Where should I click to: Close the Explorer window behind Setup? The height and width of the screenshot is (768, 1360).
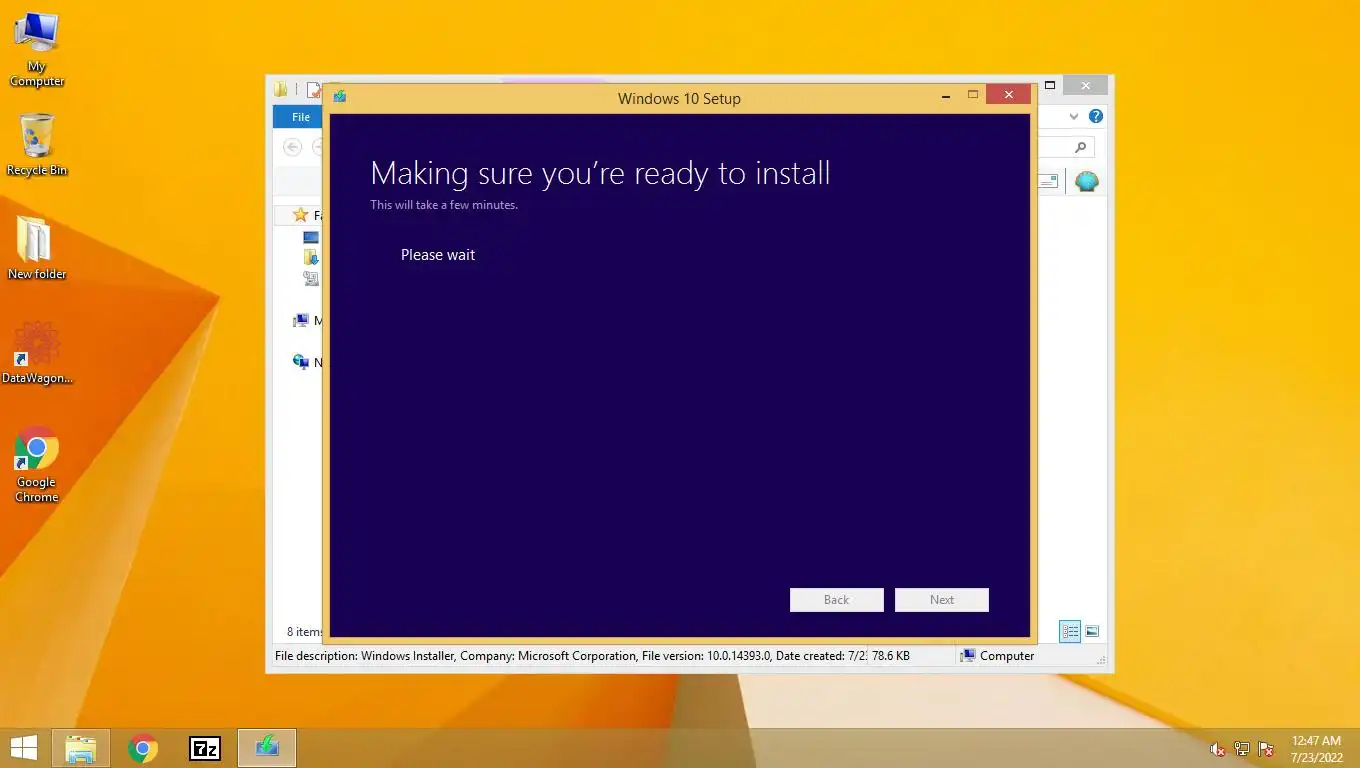[1085, 86]
